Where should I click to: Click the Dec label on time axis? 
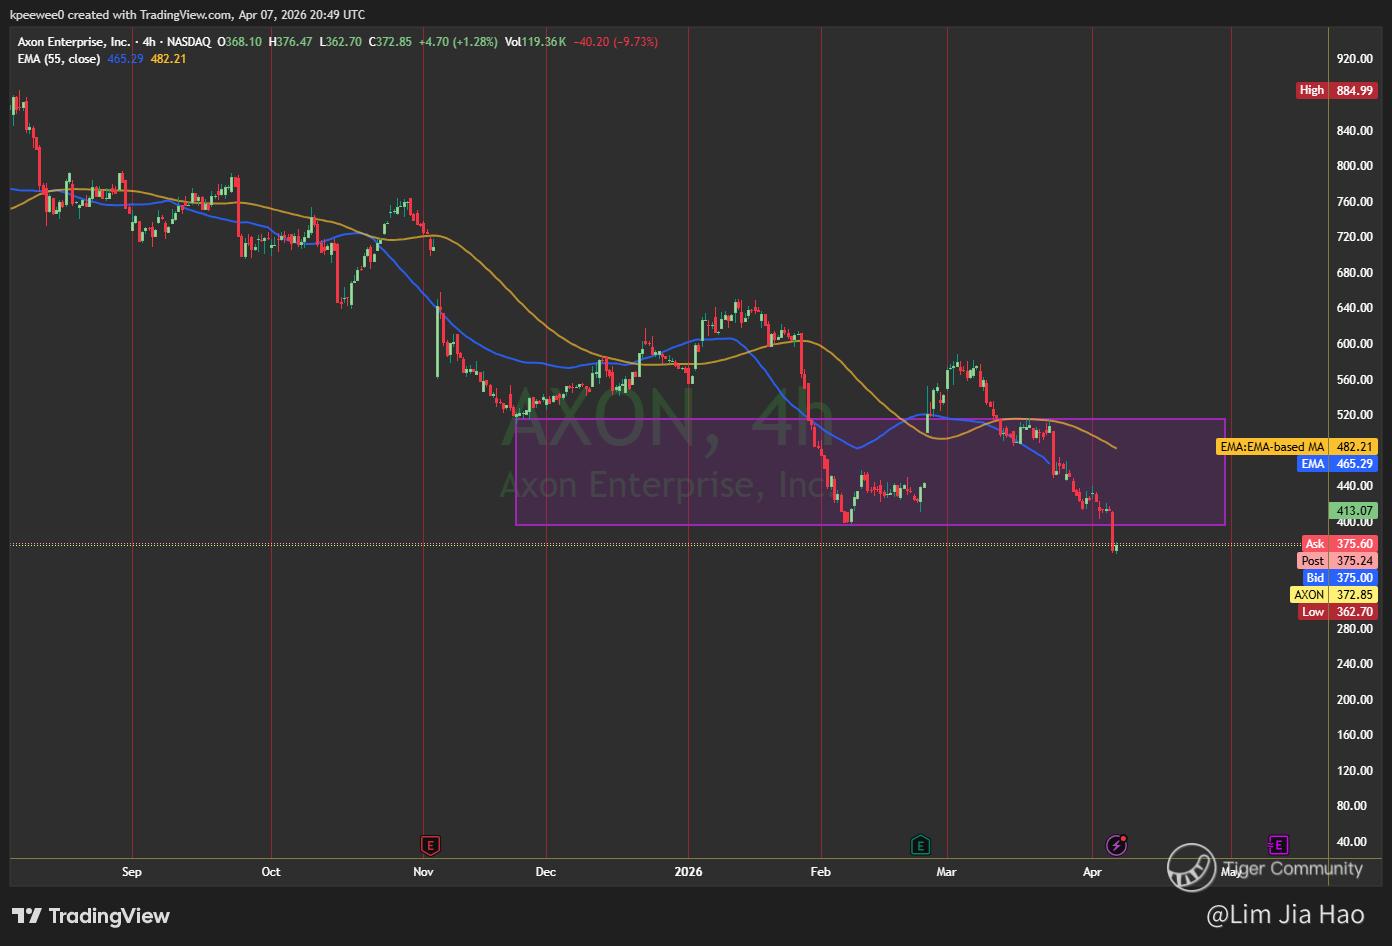tap(546, 872)
